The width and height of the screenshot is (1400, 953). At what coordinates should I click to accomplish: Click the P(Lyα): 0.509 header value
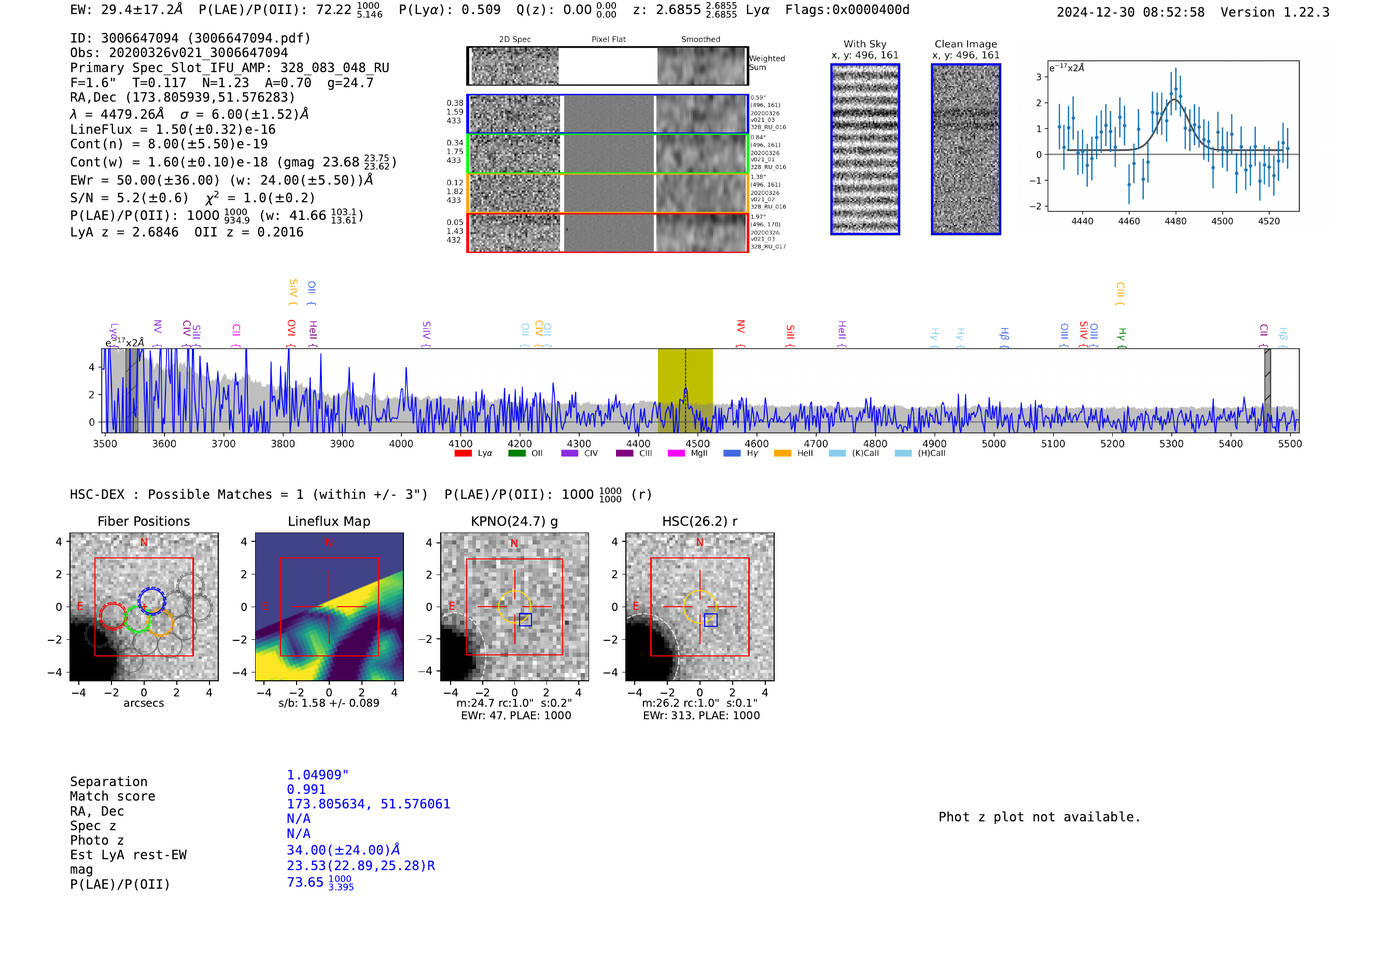(450, 10)
